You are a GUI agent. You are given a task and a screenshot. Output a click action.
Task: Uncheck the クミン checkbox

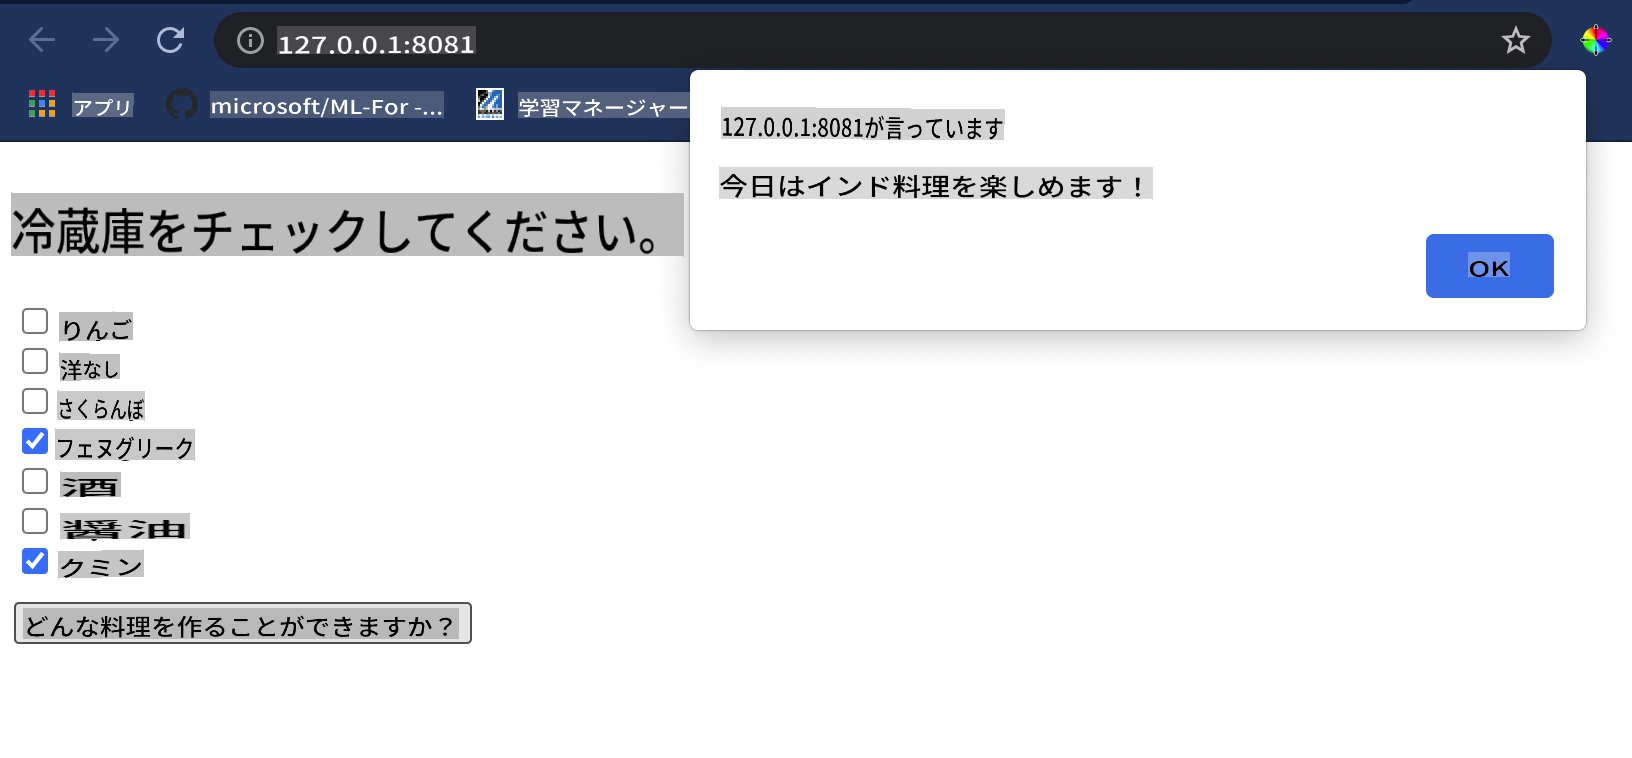[x=35, y=561]
